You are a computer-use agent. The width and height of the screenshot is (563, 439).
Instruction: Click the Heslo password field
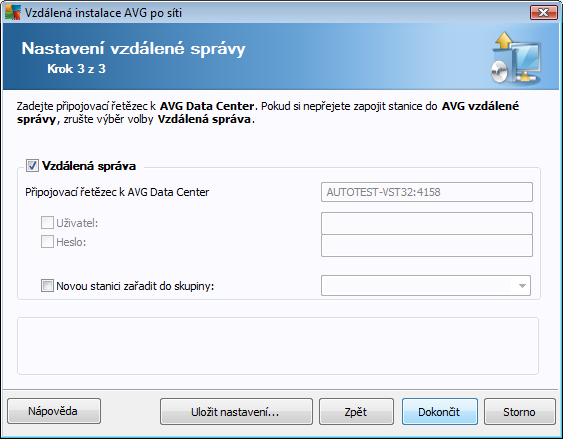tap(427, 246)
